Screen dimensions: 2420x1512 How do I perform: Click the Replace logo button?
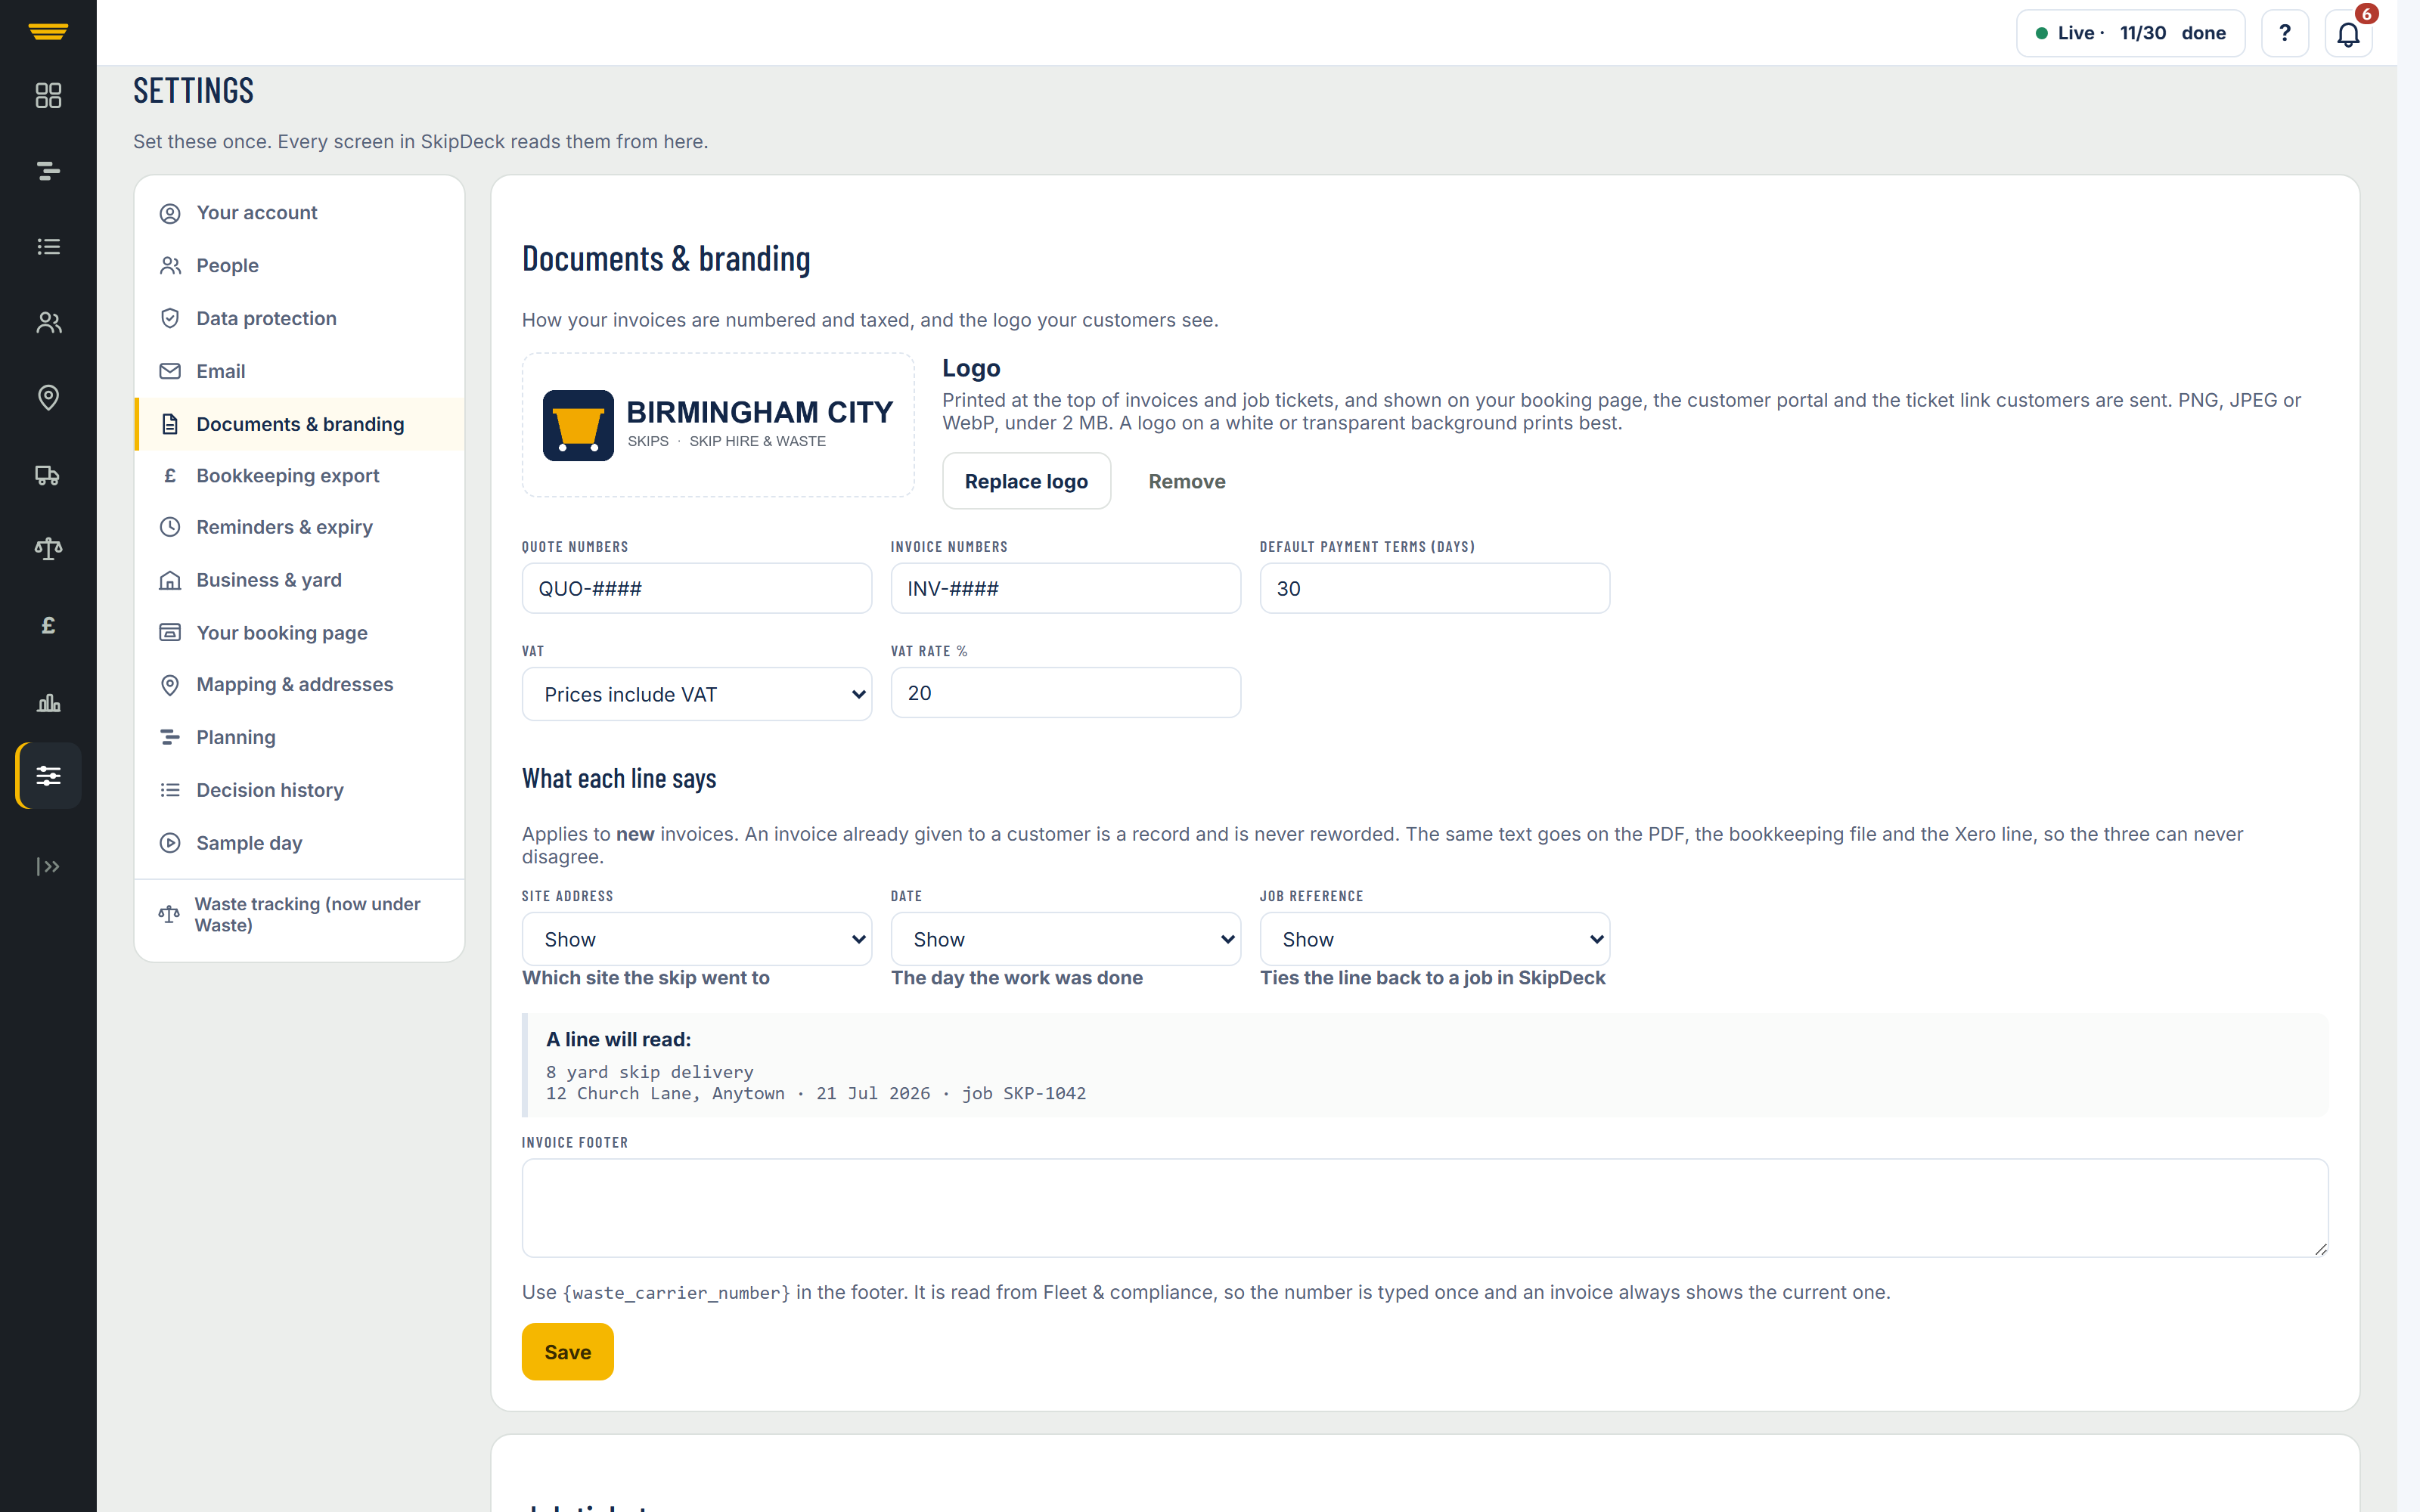tap(1026, 481)
